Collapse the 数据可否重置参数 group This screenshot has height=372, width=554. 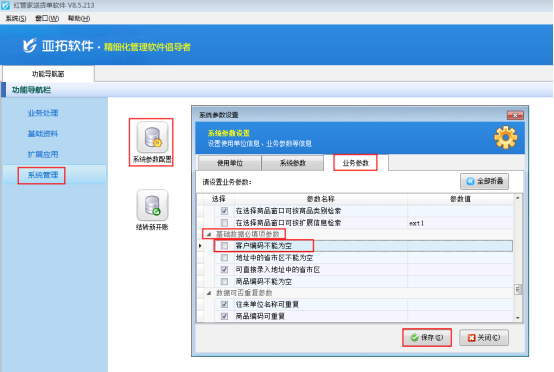209,293
